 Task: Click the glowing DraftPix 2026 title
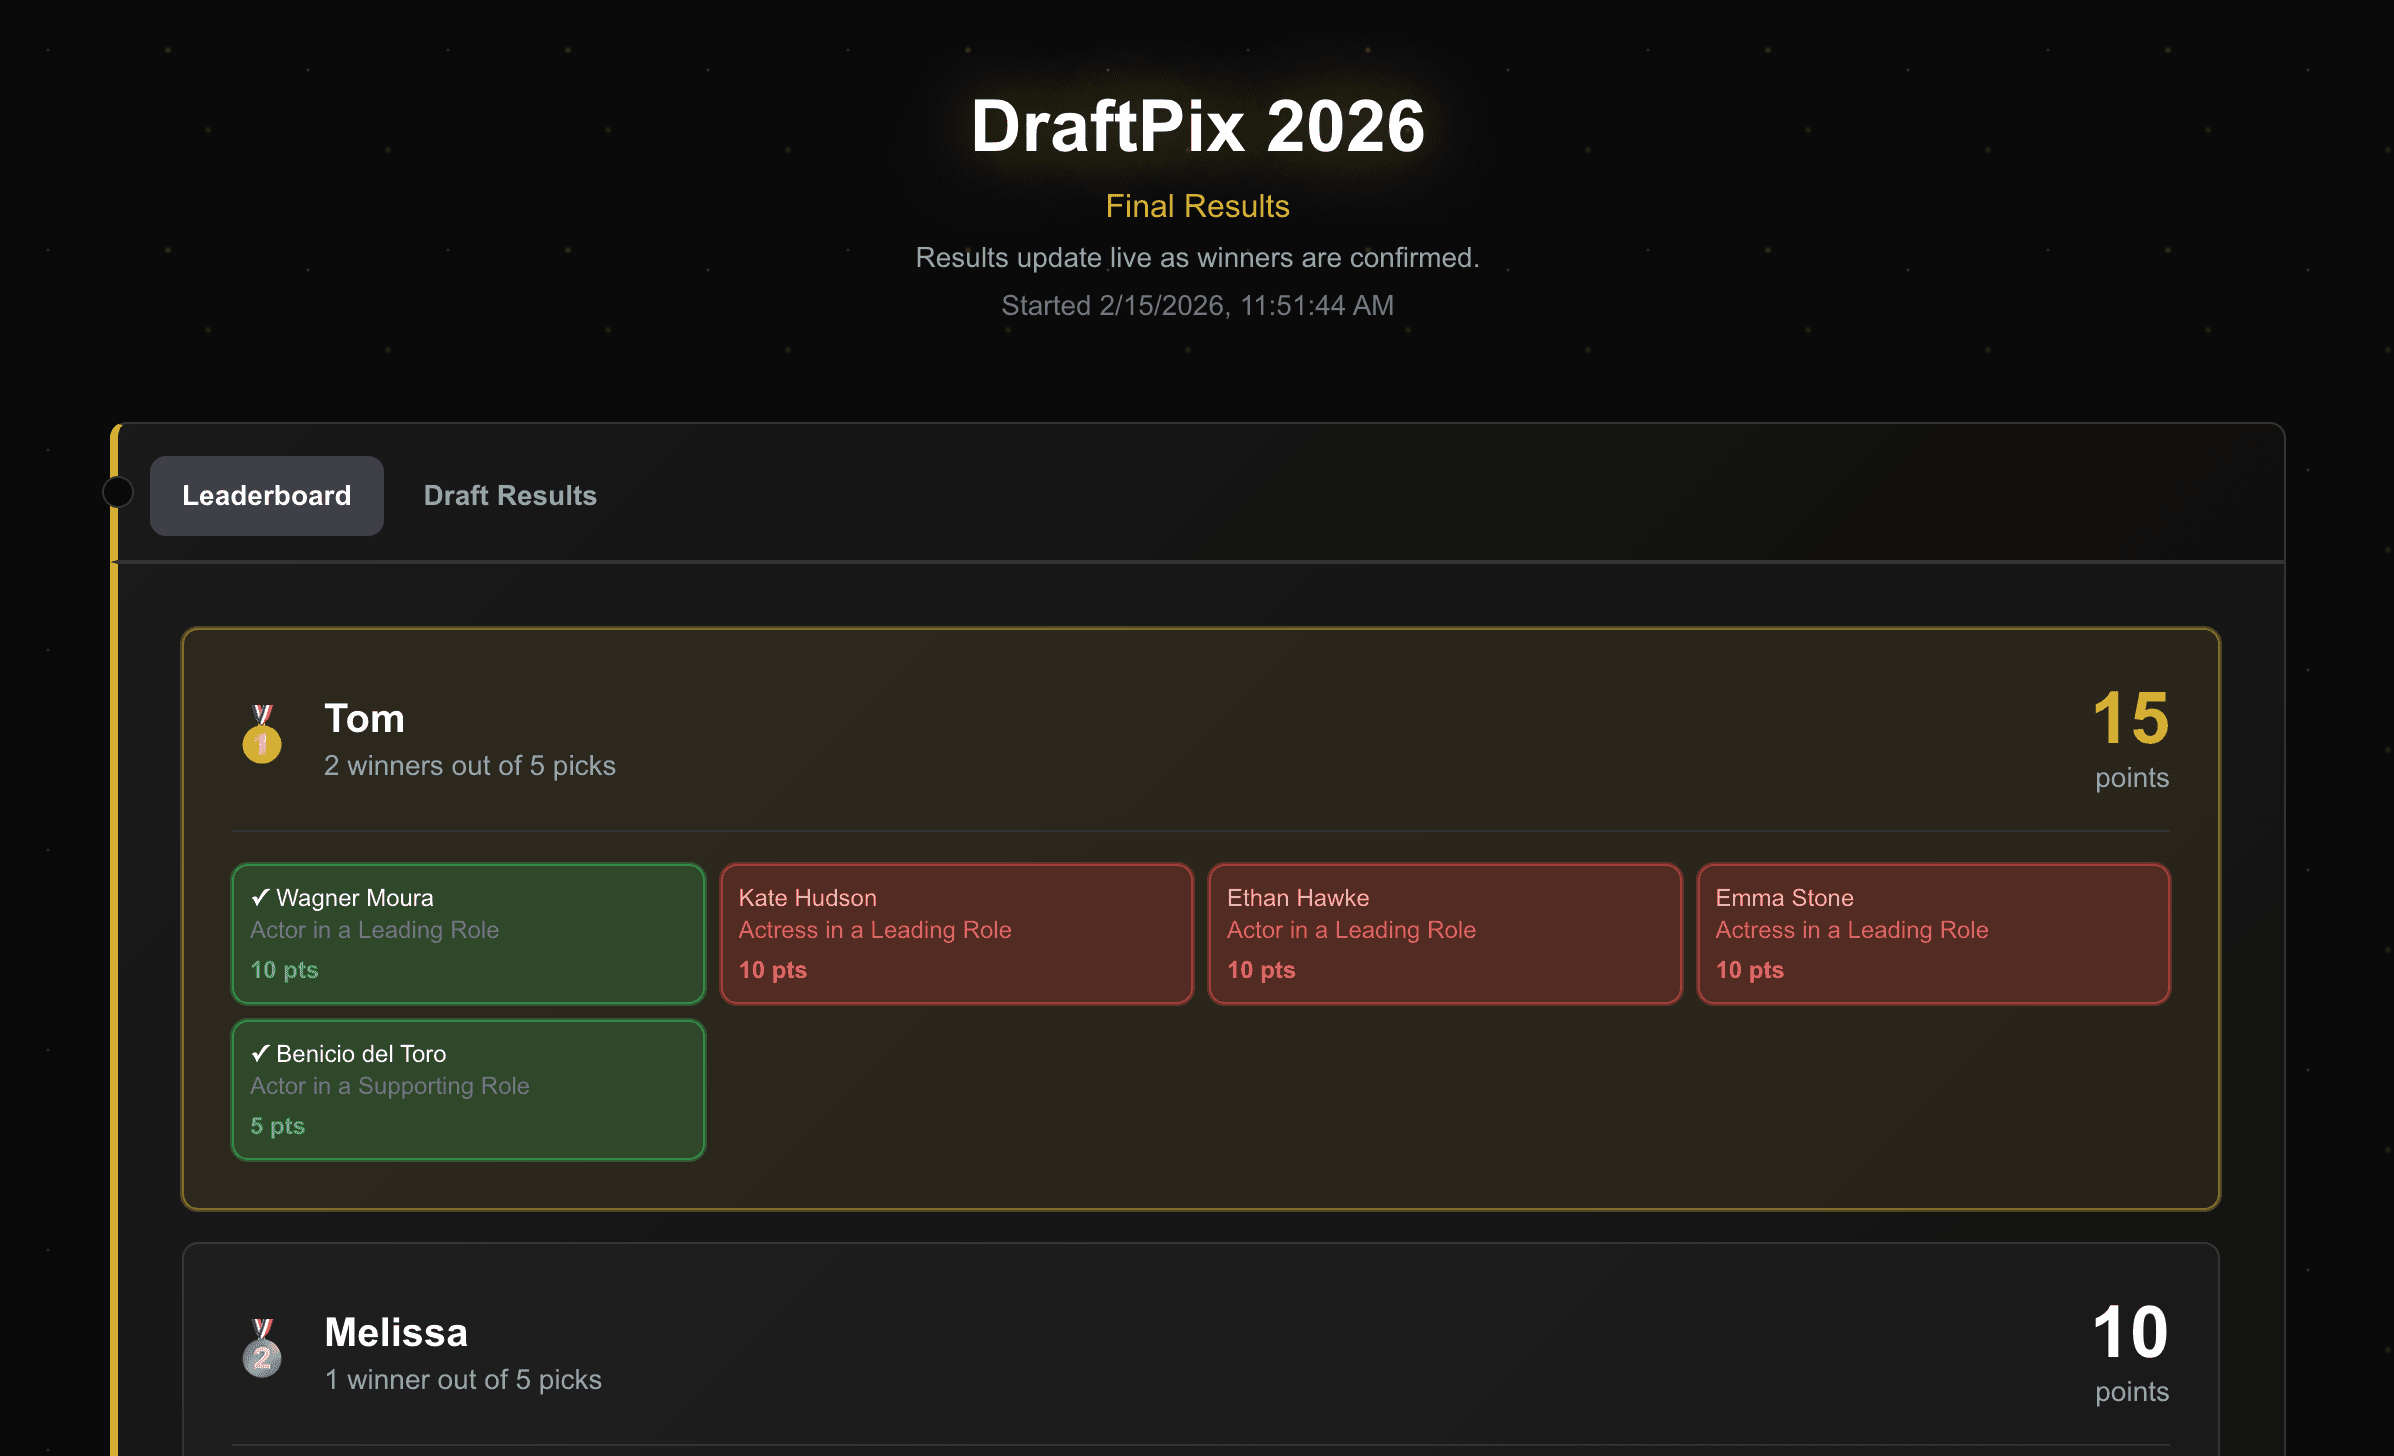click(1198, 124)
